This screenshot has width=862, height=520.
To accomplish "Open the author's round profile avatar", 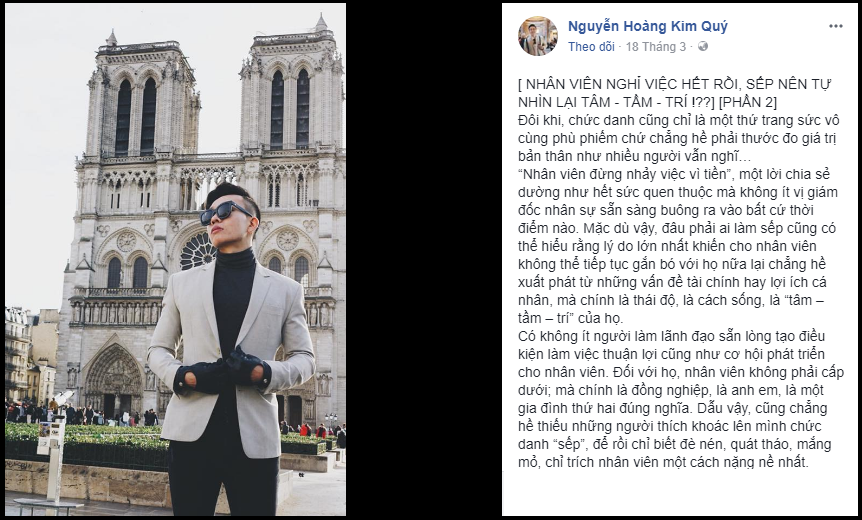I will coord(538,36).
